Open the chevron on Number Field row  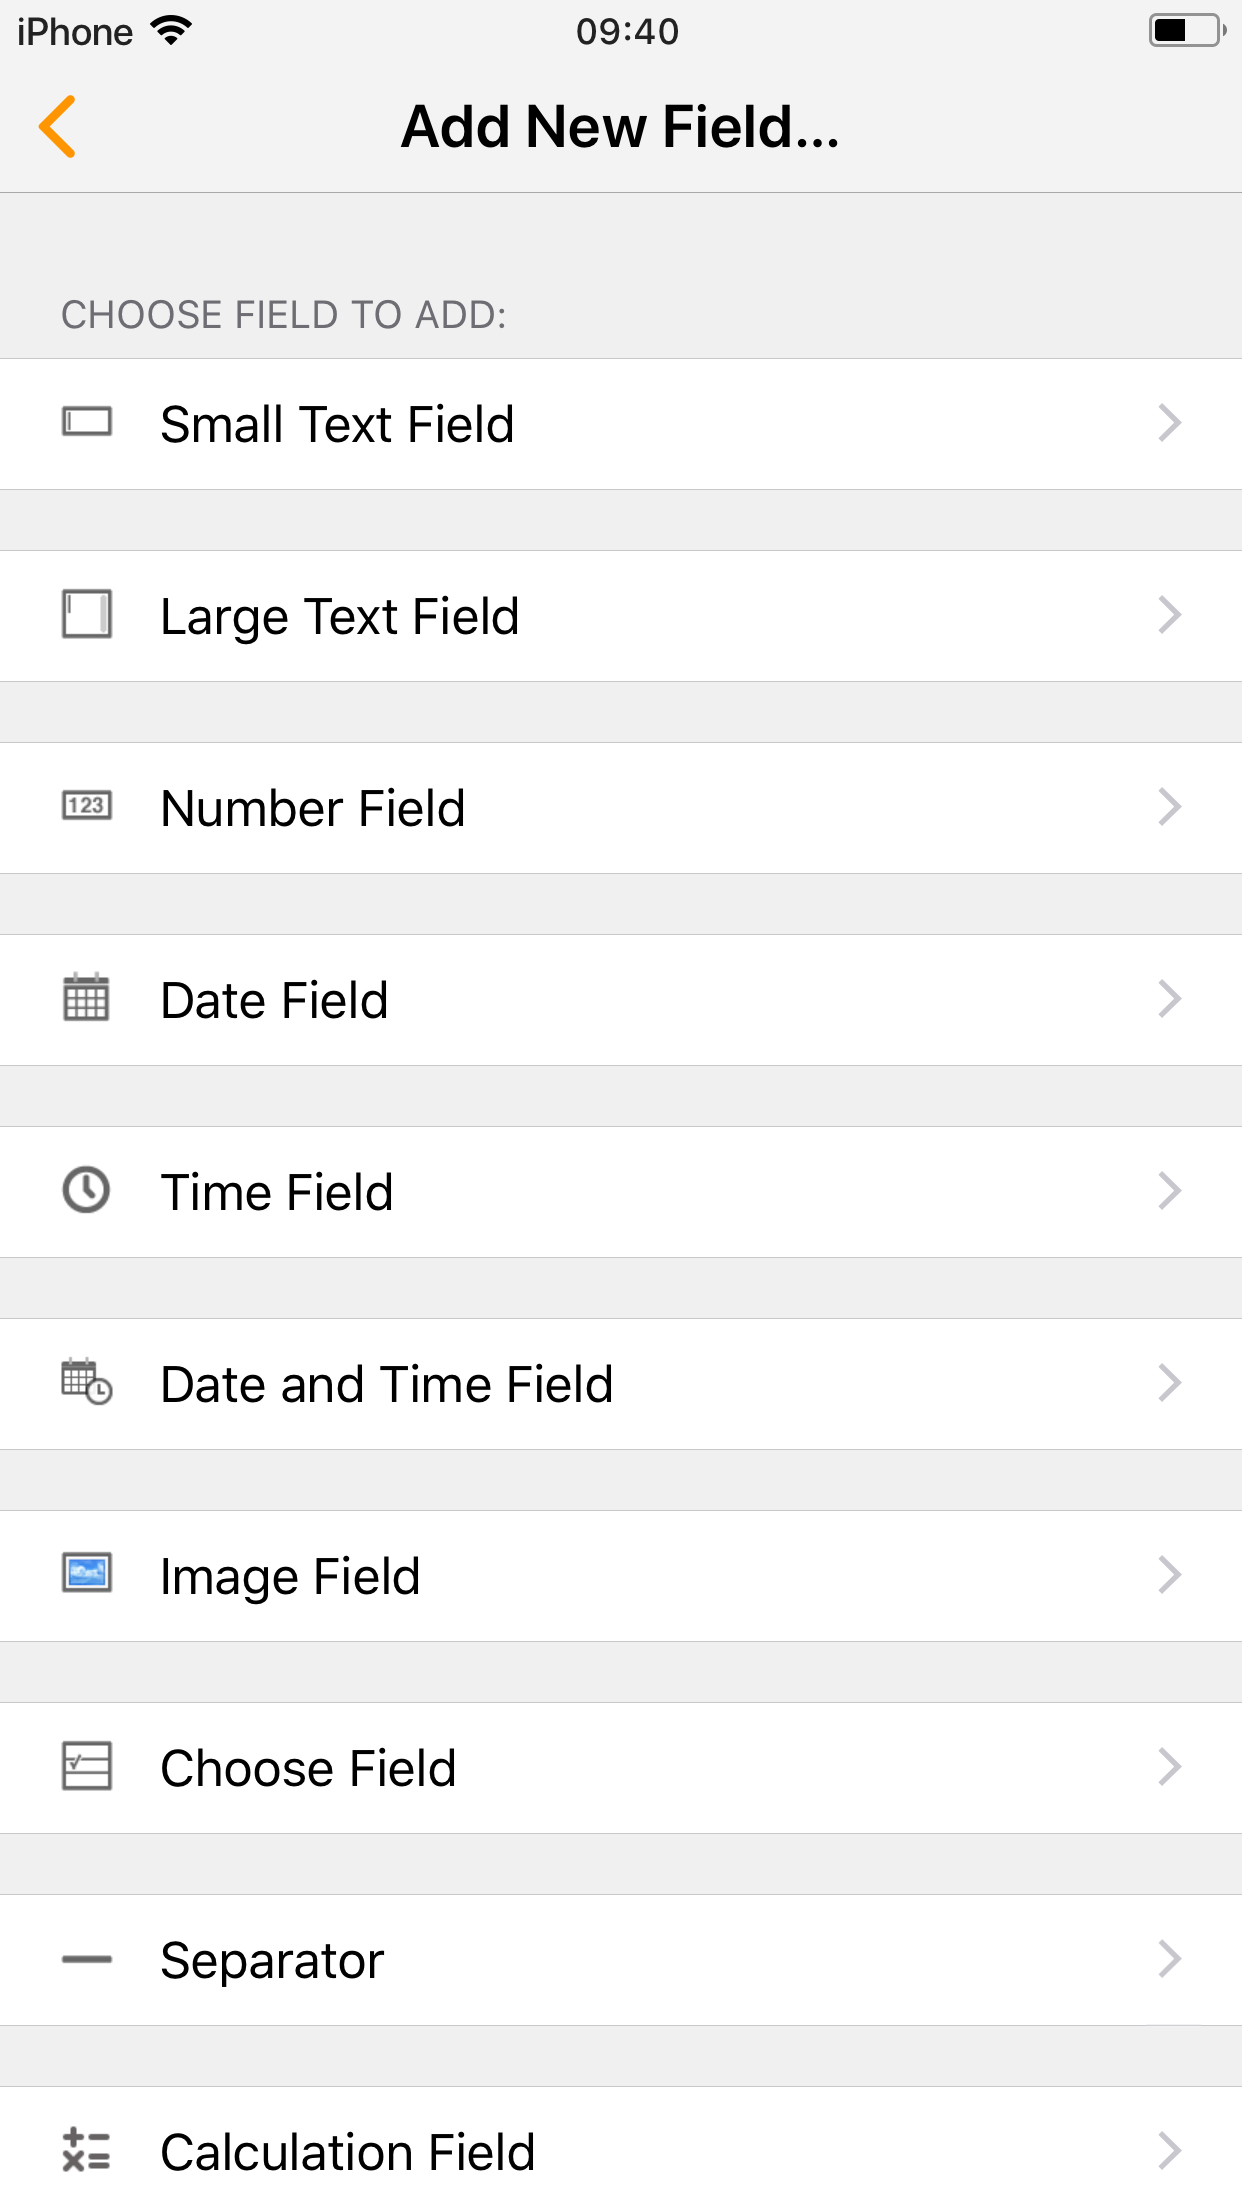[x=1169, y=807]
